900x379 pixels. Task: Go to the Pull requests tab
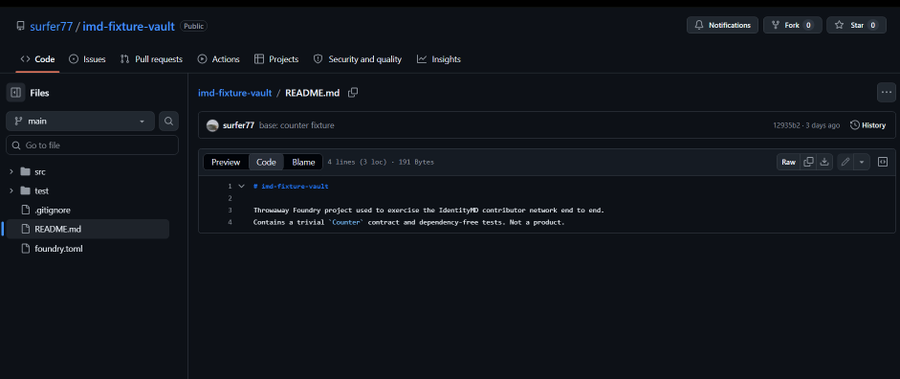point(152,59)
